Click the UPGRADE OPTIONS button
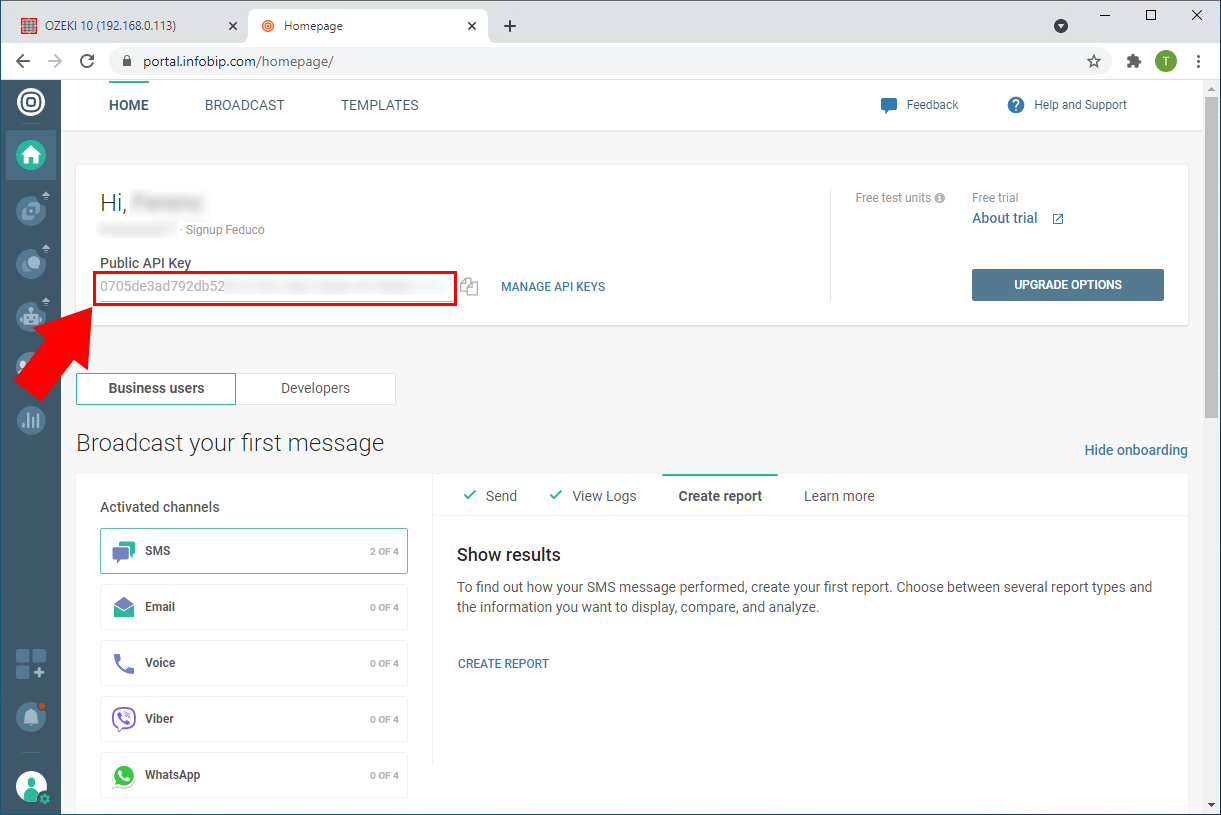The height and width of the screenshot is (815, 1221). 1068,285
